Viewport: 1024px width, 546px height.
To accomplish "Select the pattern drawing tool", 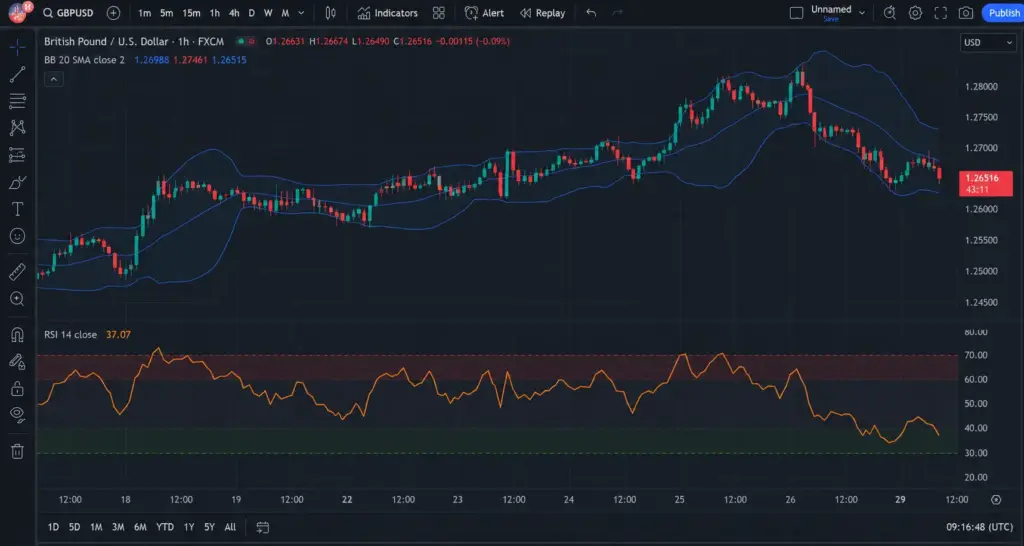I will 18,127.
